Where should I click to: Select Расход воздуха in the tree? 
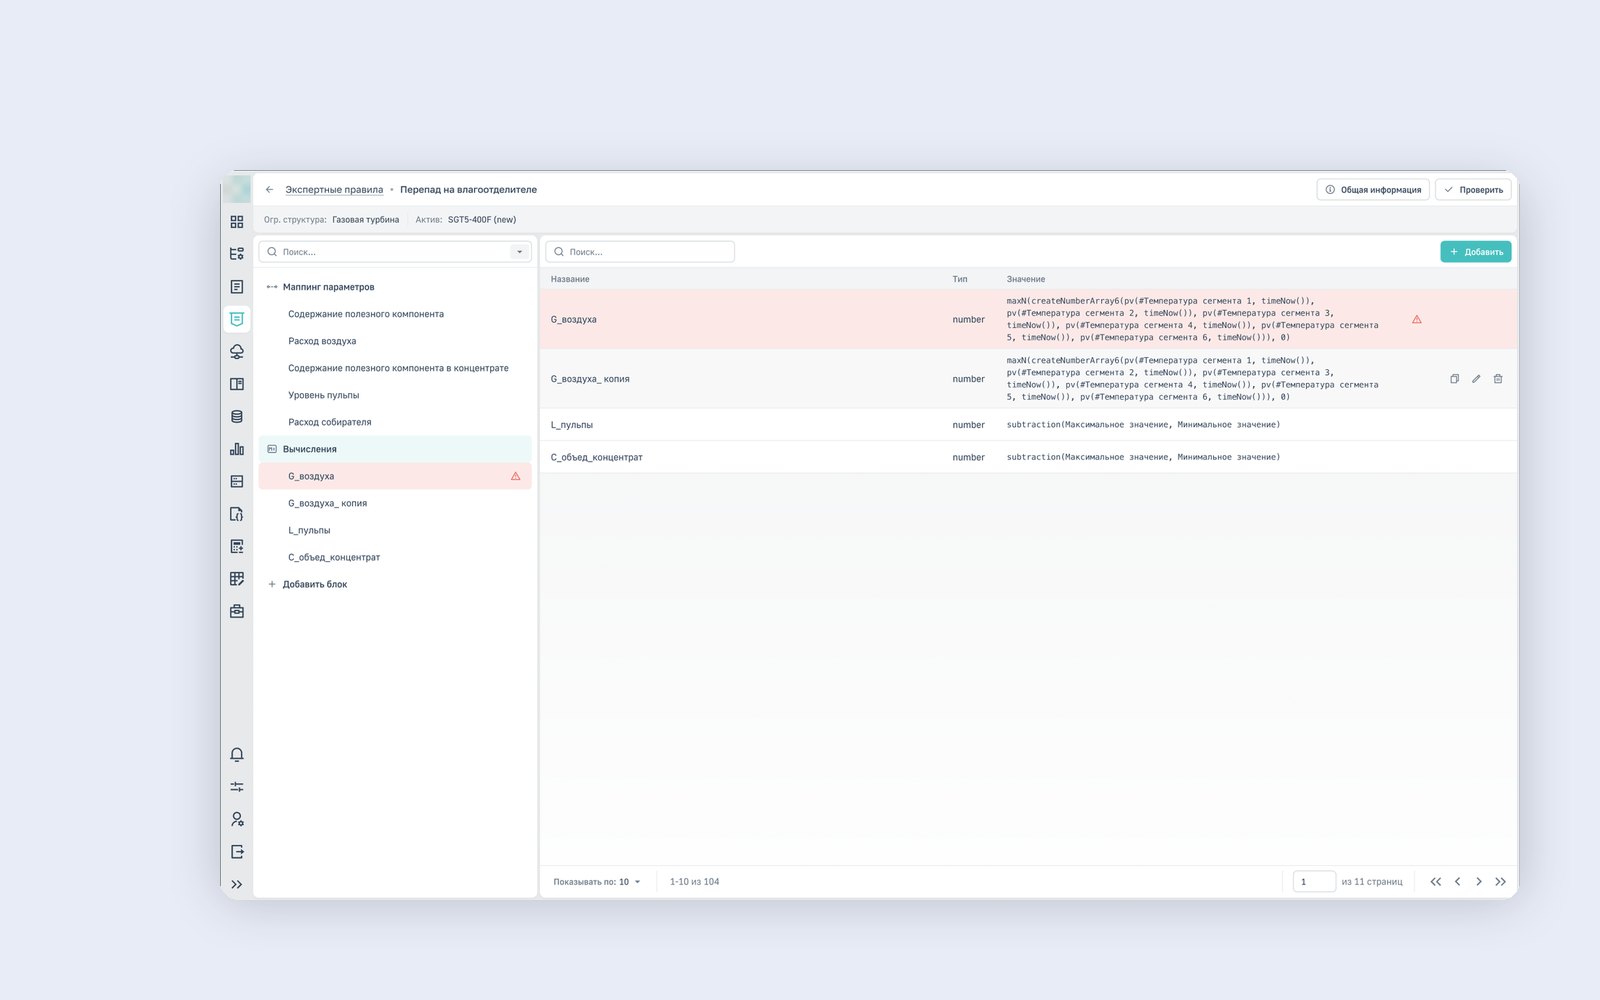click(322, 341)
